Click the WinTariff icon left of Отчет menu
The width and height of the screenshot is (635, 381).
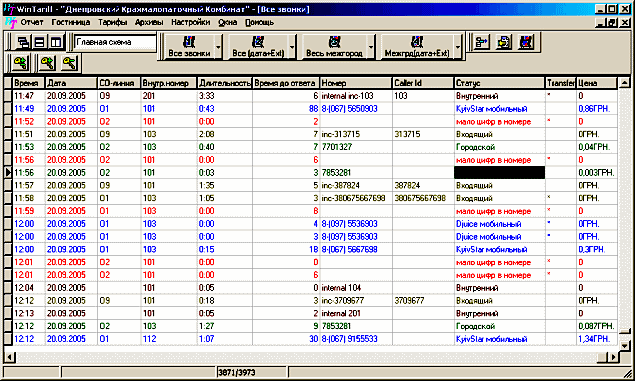(x=11, y=23)
